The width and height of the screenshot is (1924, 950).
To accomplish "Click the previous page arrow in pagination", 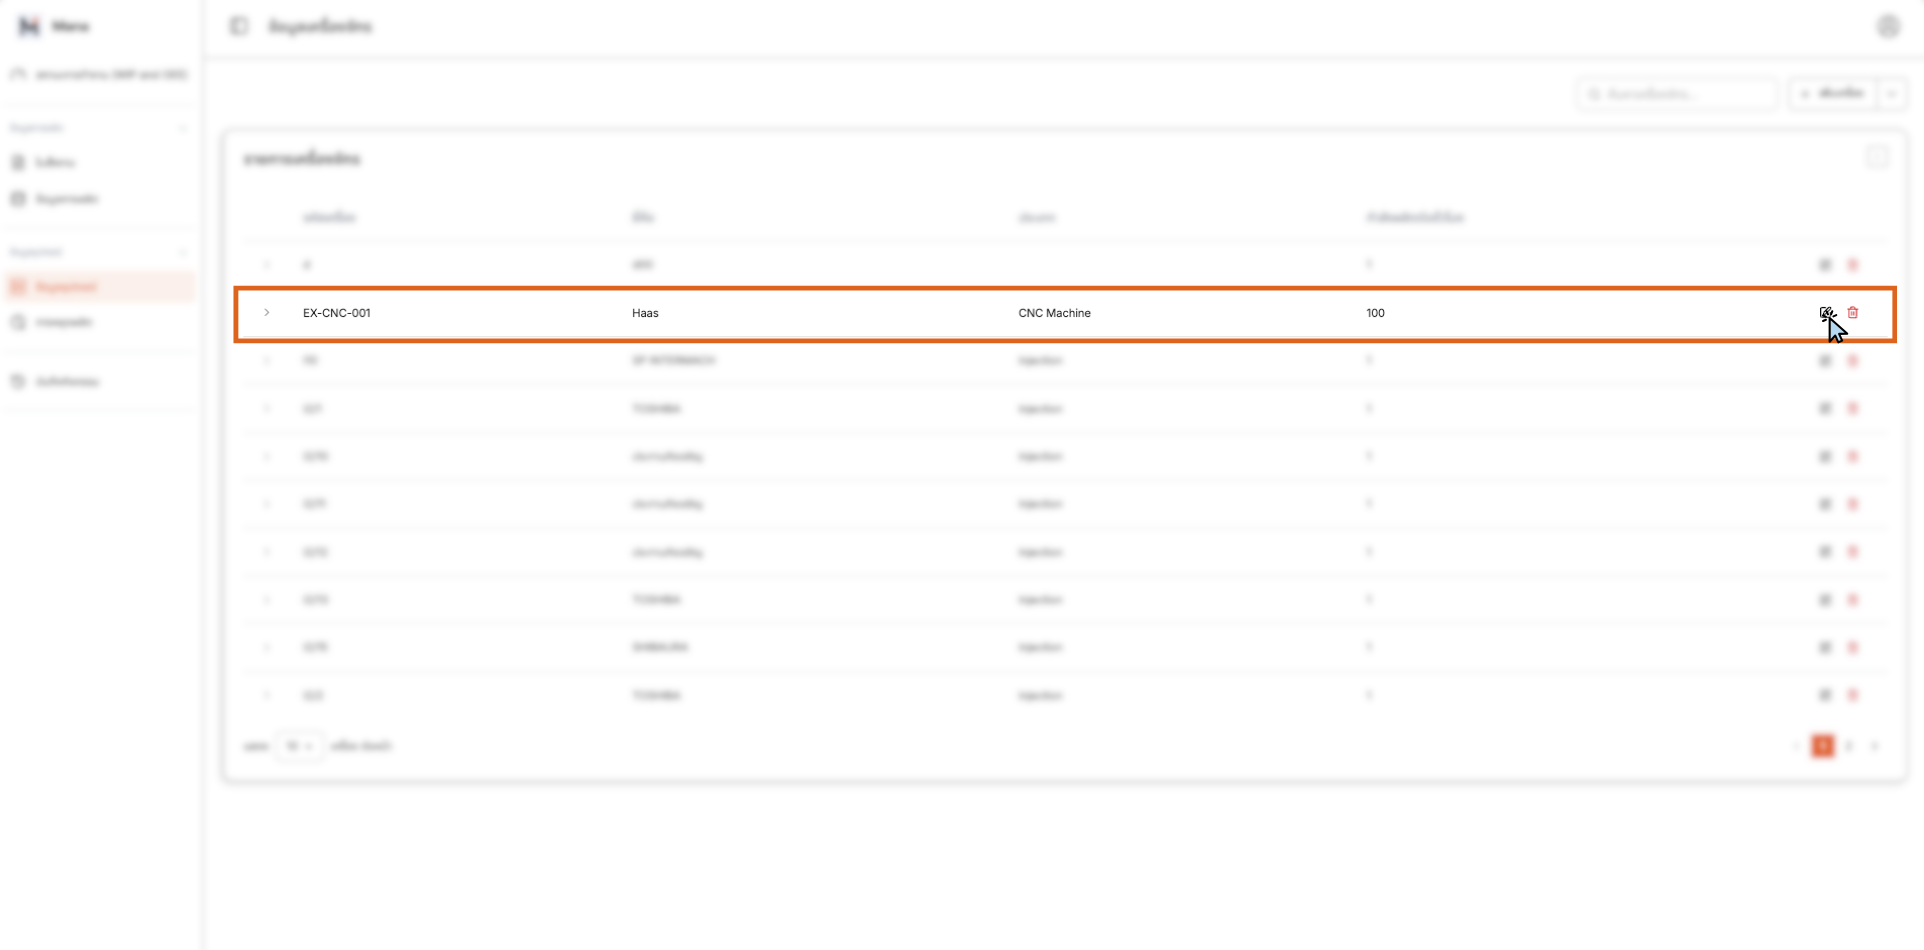I will pyautogui.click(x=1796, y=746).
